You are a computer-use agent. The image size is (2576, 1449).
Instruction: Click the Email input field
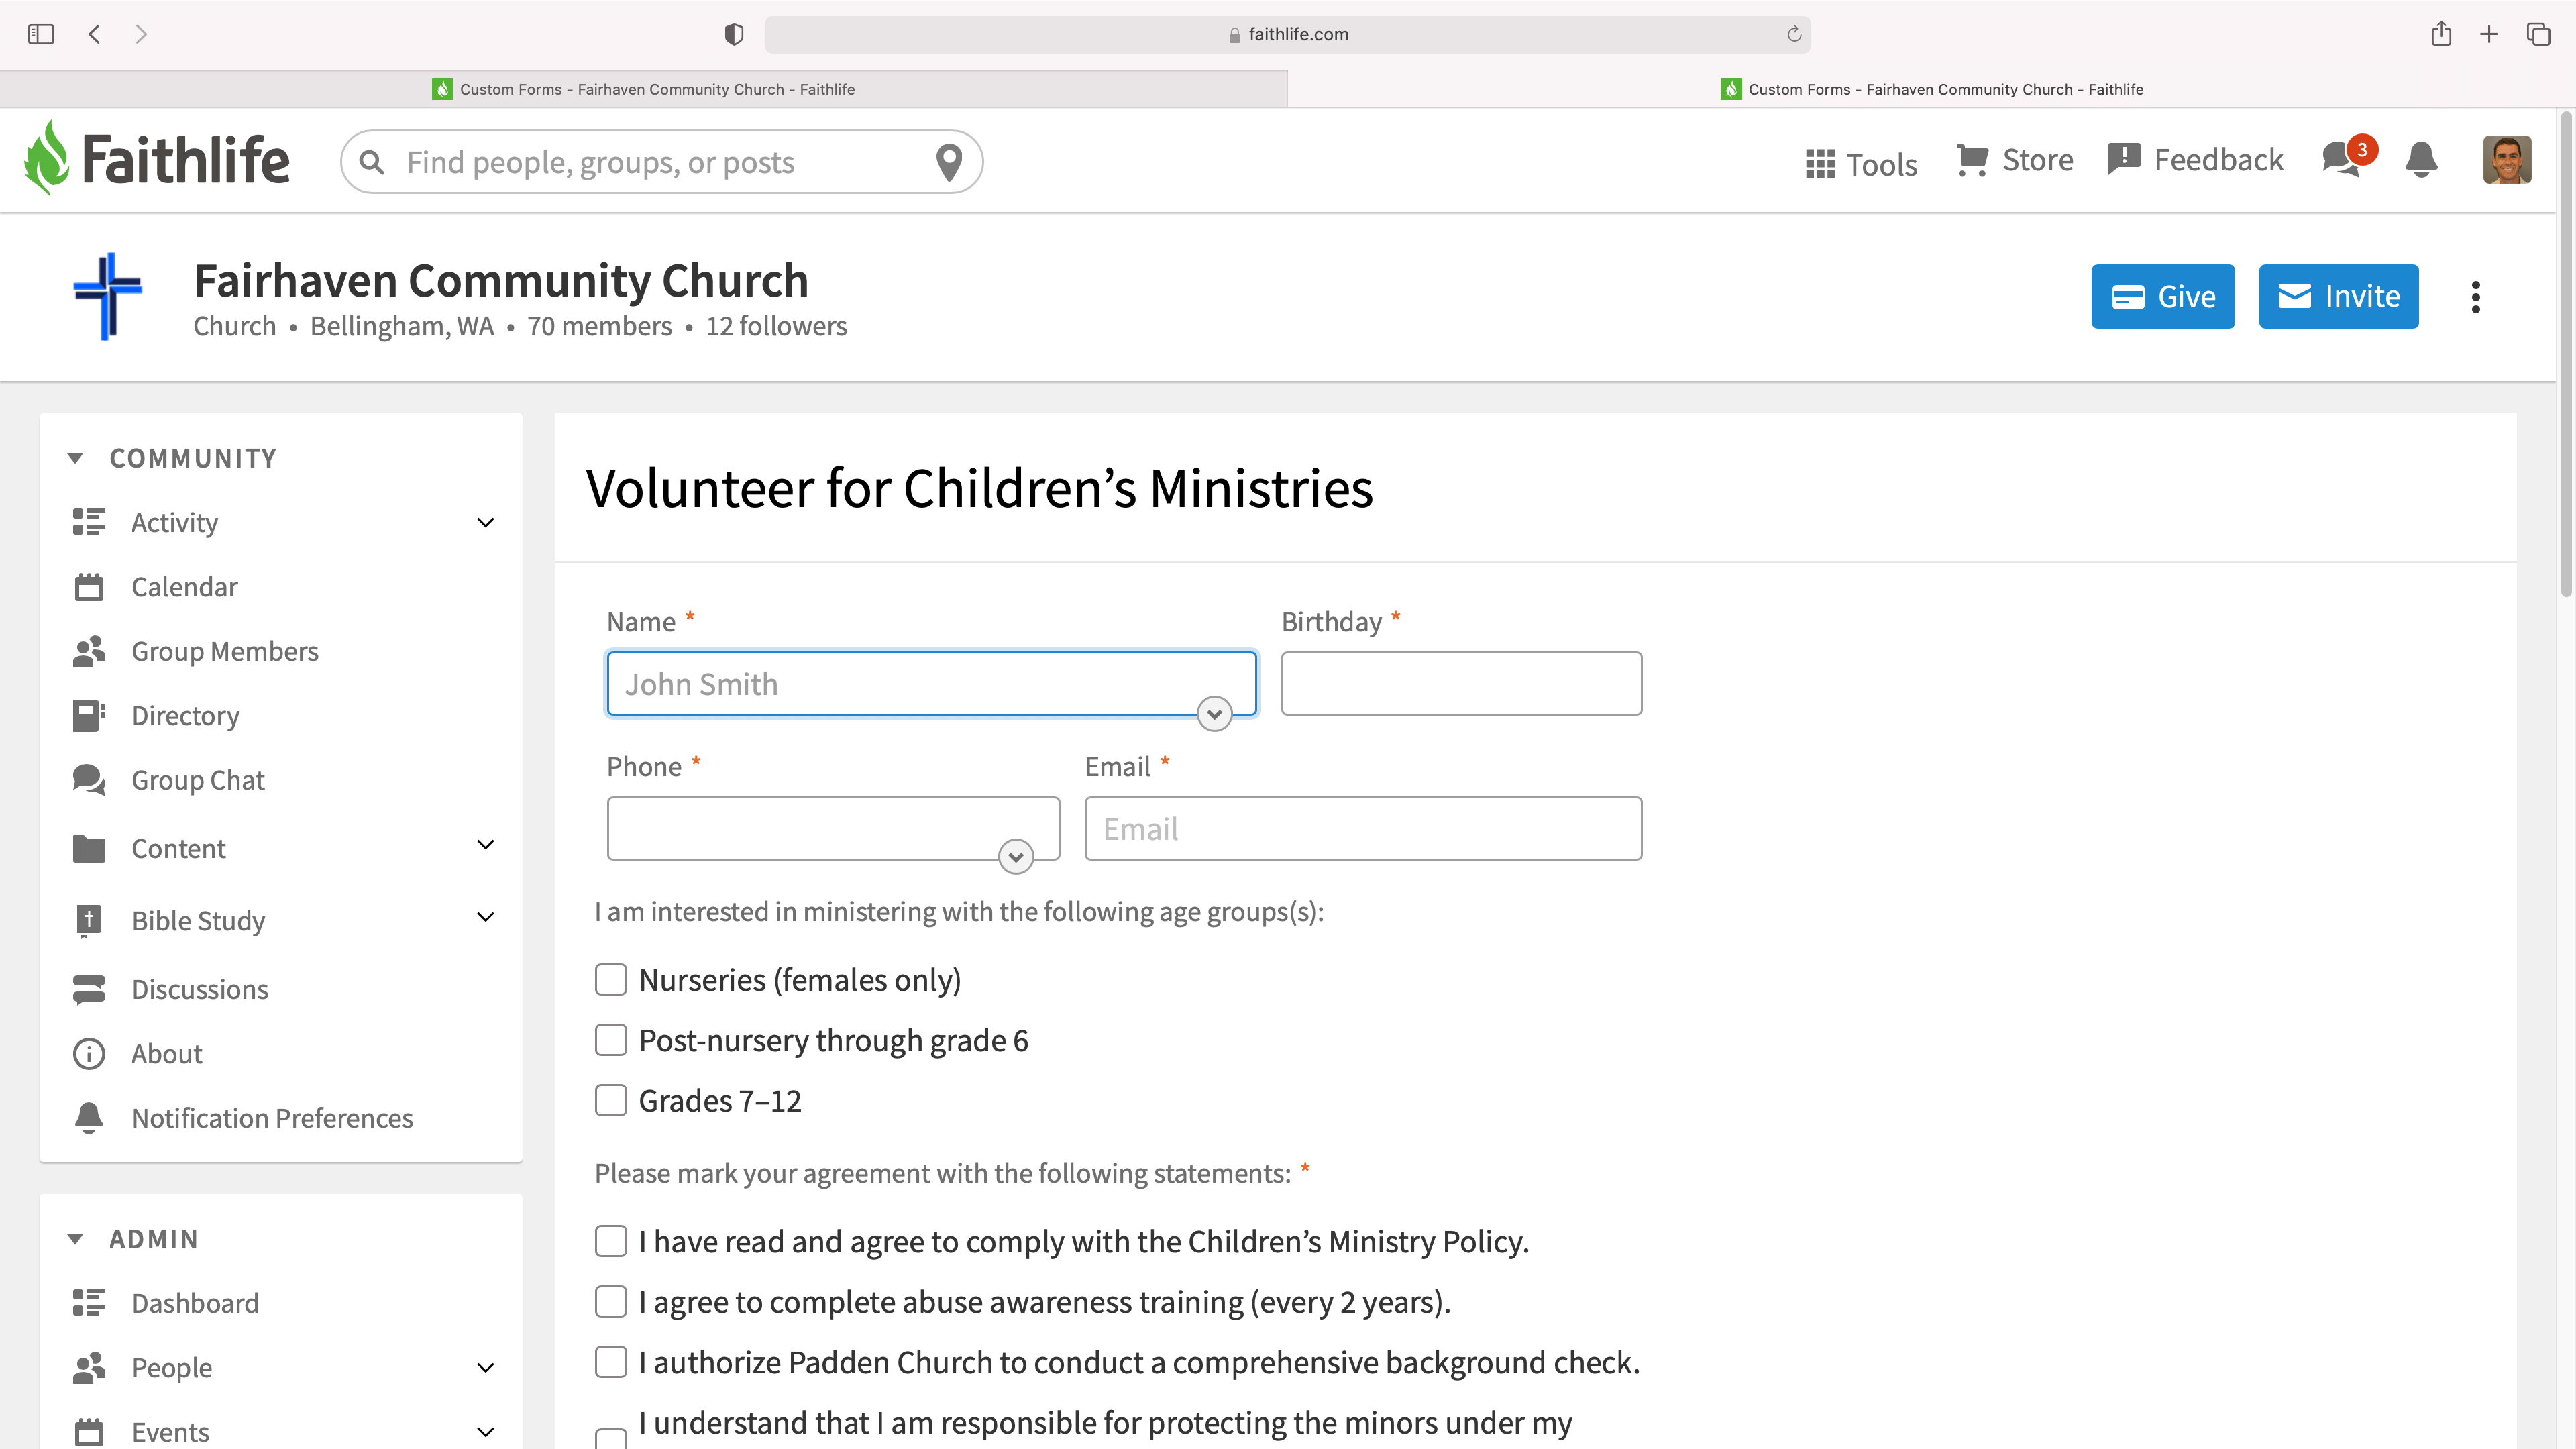click(1363, 828)
